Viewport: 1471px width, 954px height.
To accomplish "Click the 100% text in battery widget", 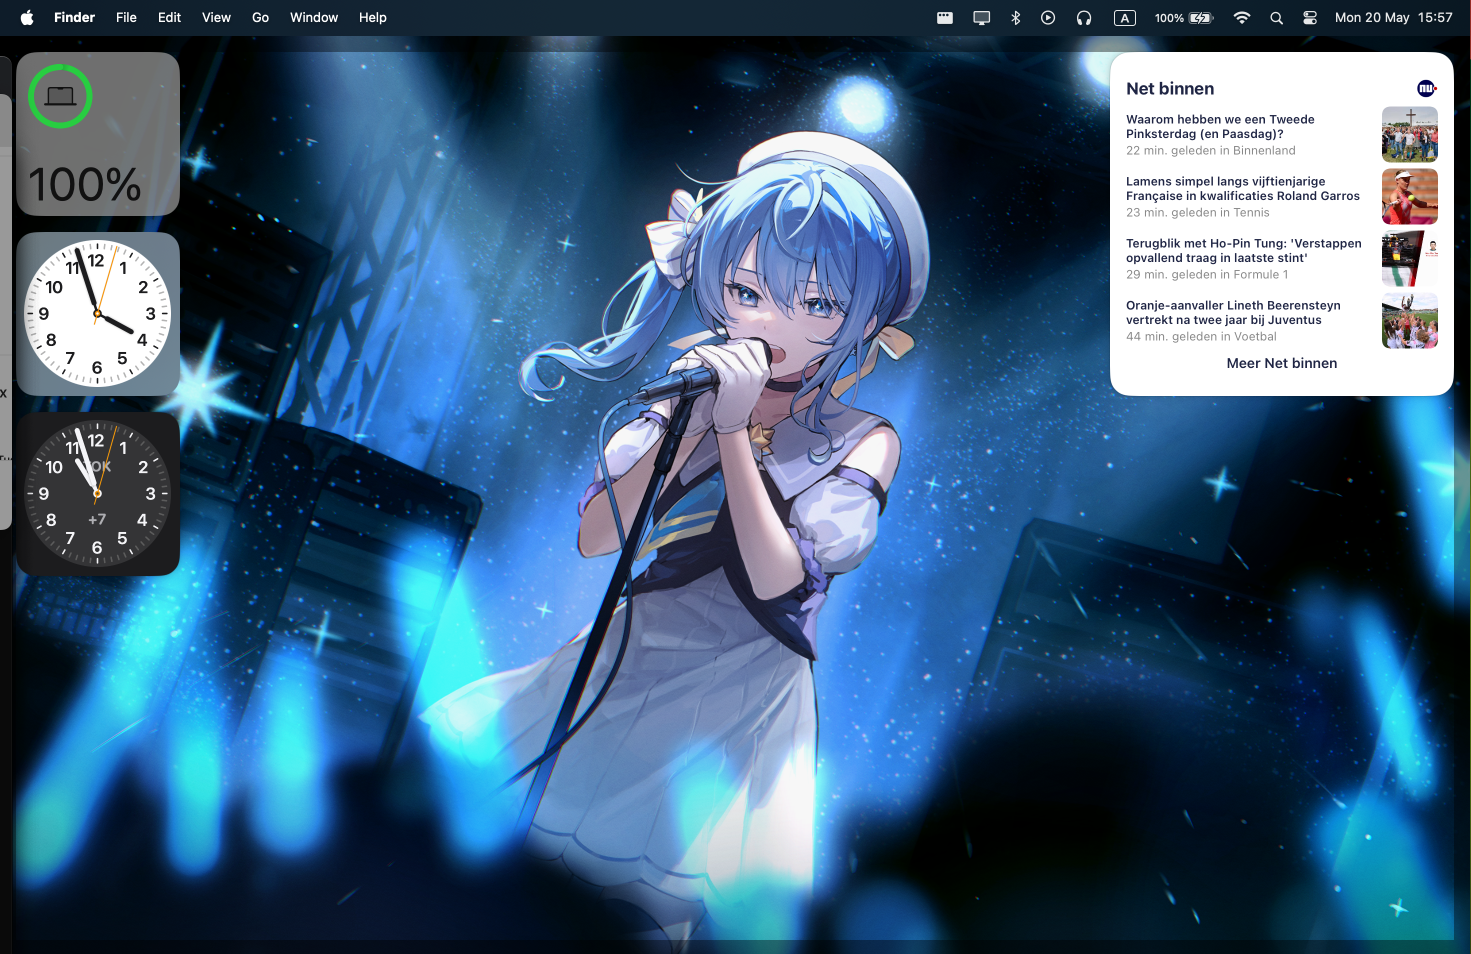I will click(85, 185).
